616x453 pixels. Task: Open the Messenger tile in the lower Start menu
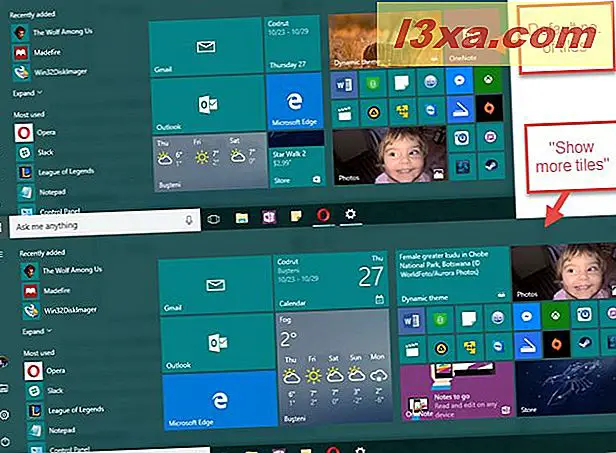[526, 317]
